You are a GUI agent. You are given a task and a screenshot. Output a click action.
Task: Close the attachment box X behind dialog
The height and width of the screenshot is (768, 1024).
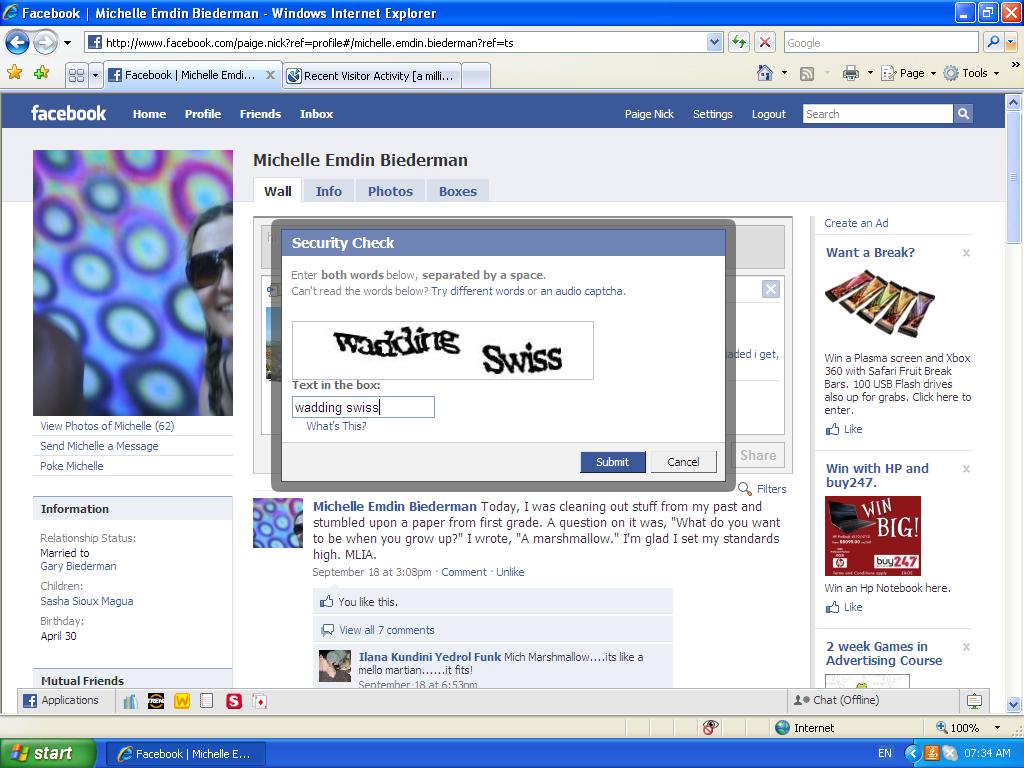[x=771, y=289]
